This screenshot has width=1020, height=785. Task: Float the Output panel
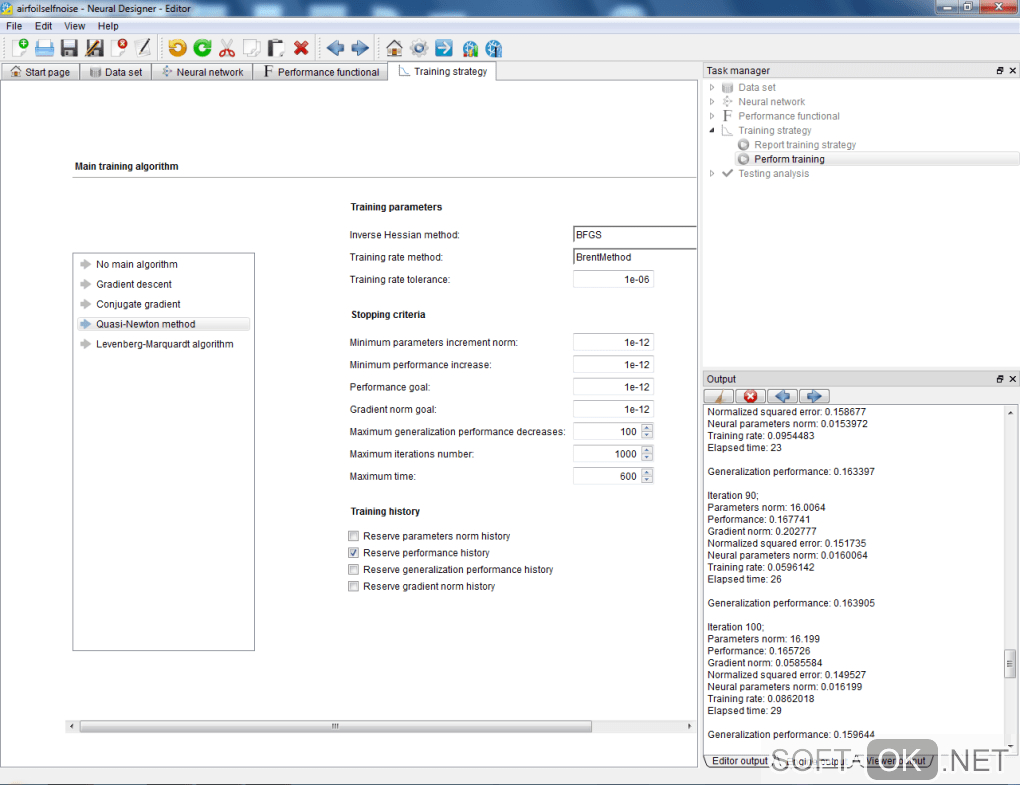[x=1000, y=379]
